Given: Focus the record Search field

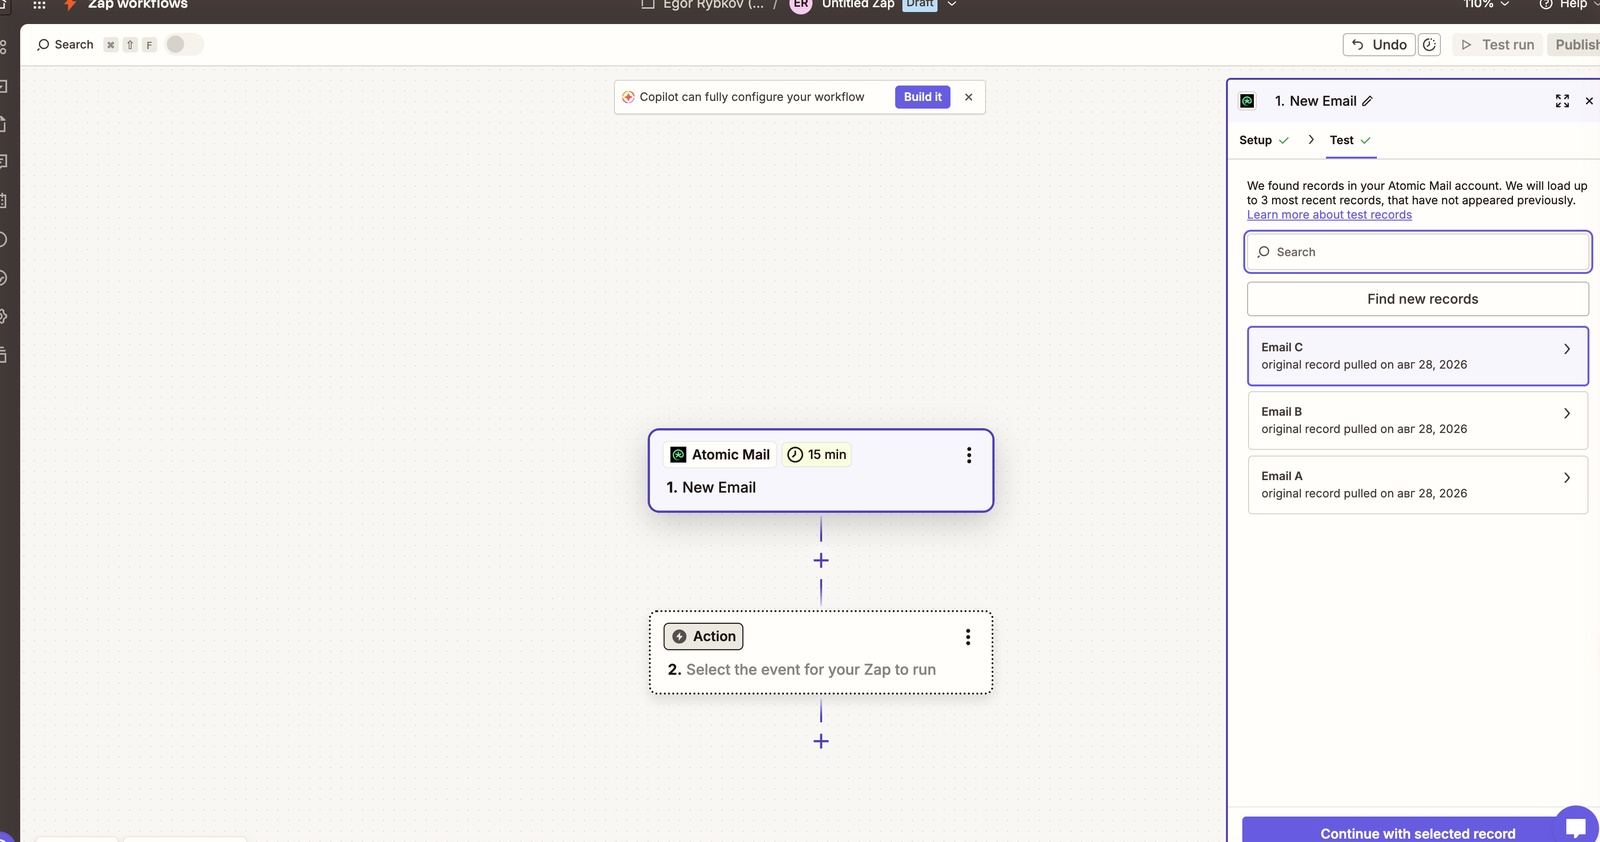Looking at the screenshot, I should pos(1418,252).
